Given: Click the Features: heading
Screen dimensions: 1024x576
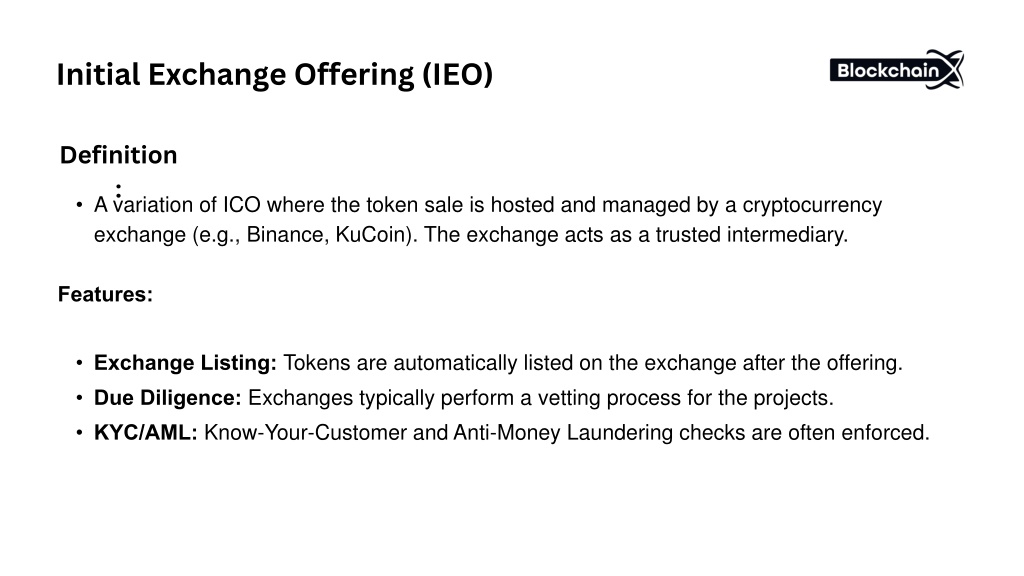Looking at the screenshot, I should [105, 295].
